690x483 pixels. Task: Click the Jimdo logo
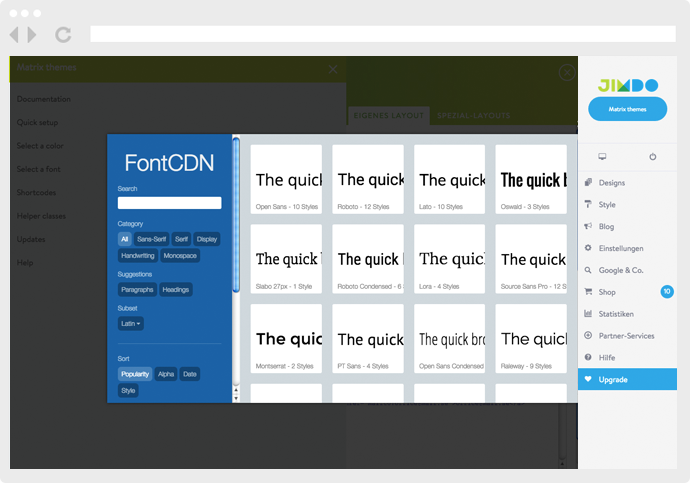(x=628, y=85)
